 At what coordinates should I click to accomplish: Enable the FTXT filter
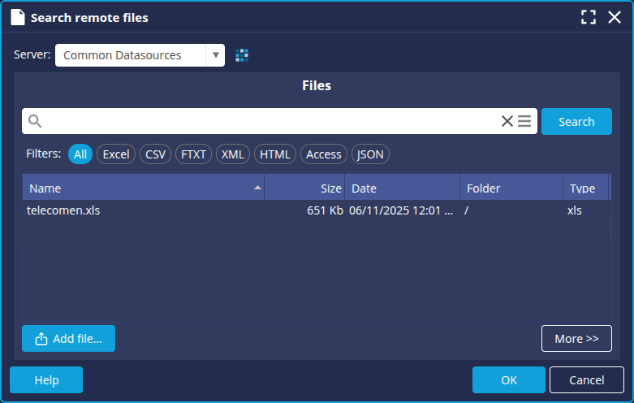193,154
